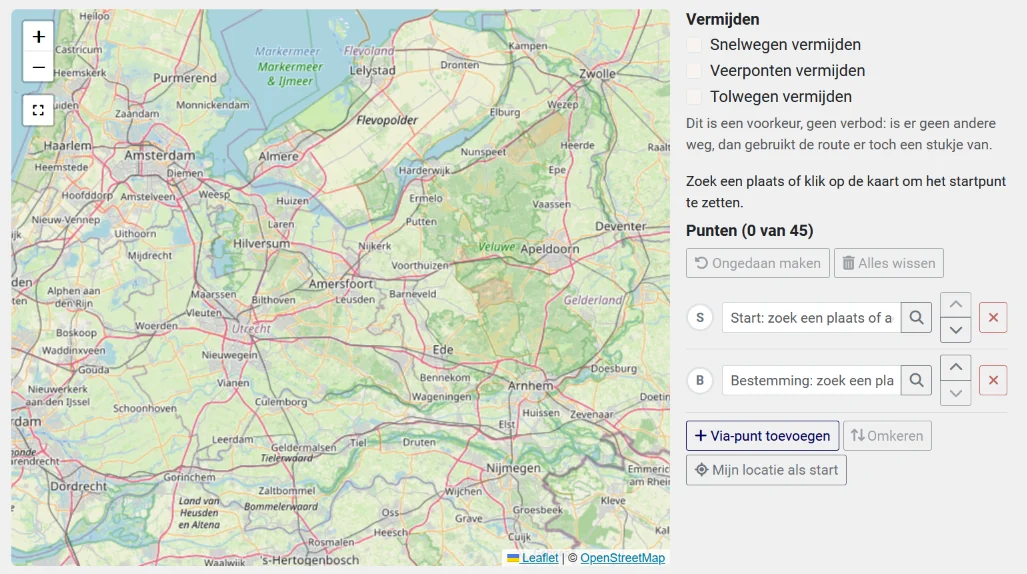Click Deventer on the map
This screenshot has height=574, width=1027.
[620, 226]
